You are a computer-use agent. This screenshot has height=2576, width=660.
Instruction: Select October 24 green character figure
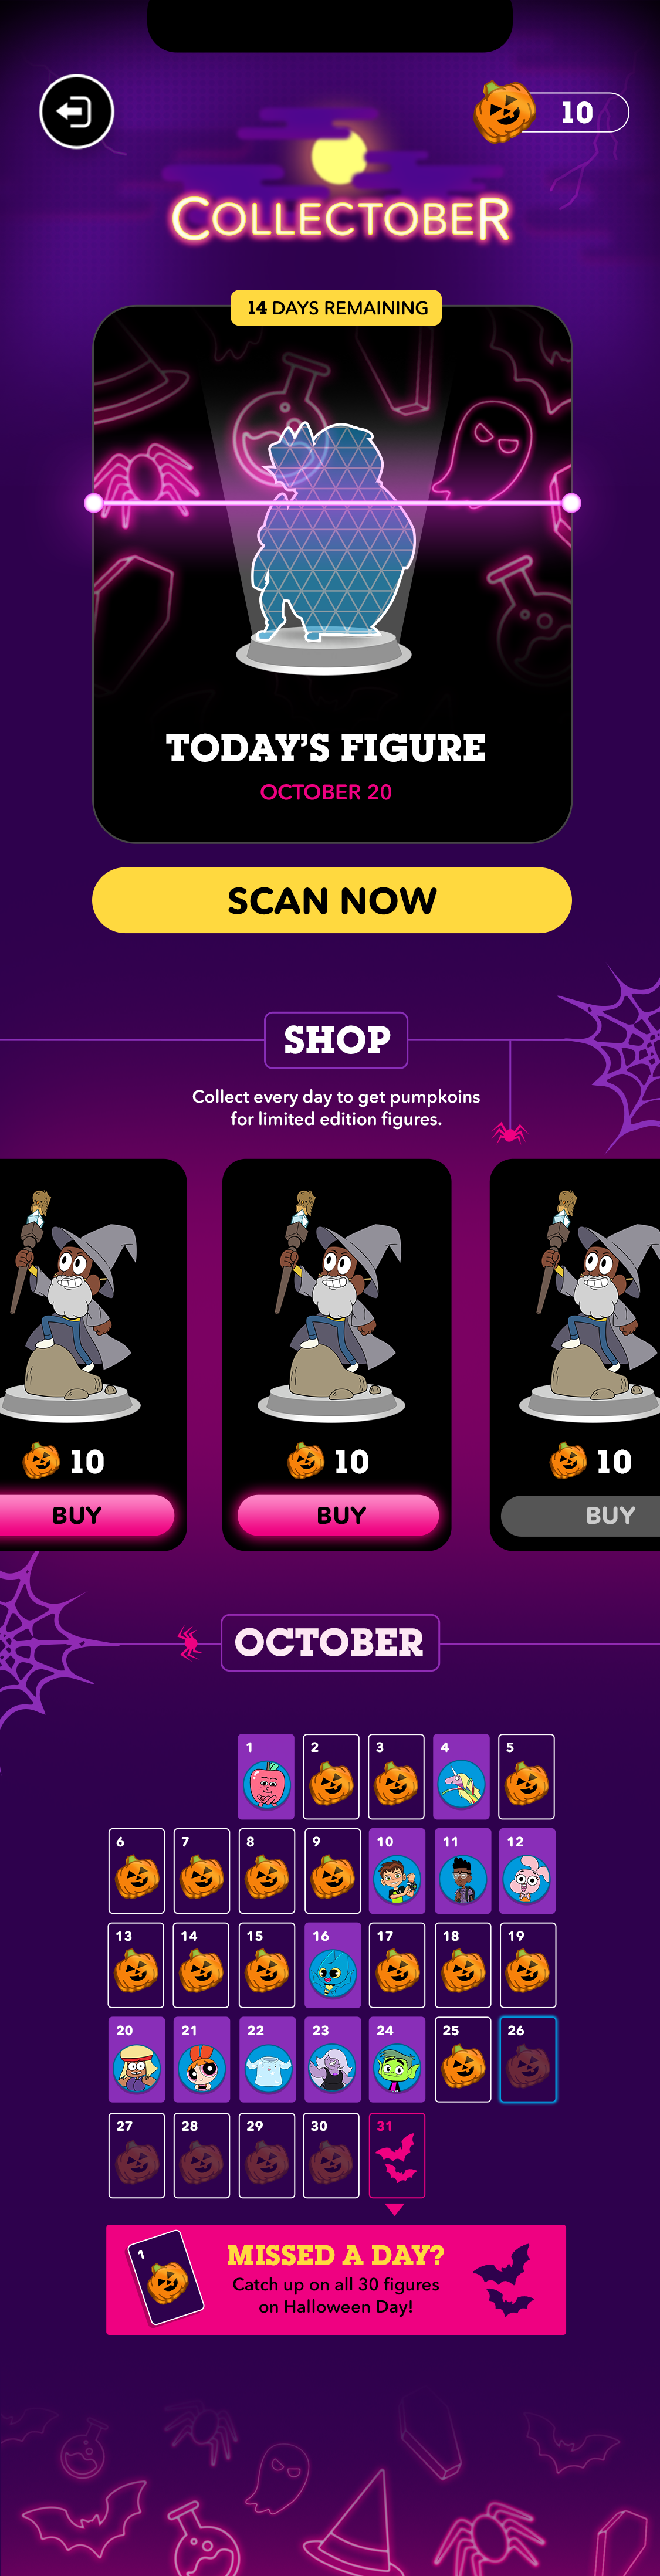click(397, 2059)
